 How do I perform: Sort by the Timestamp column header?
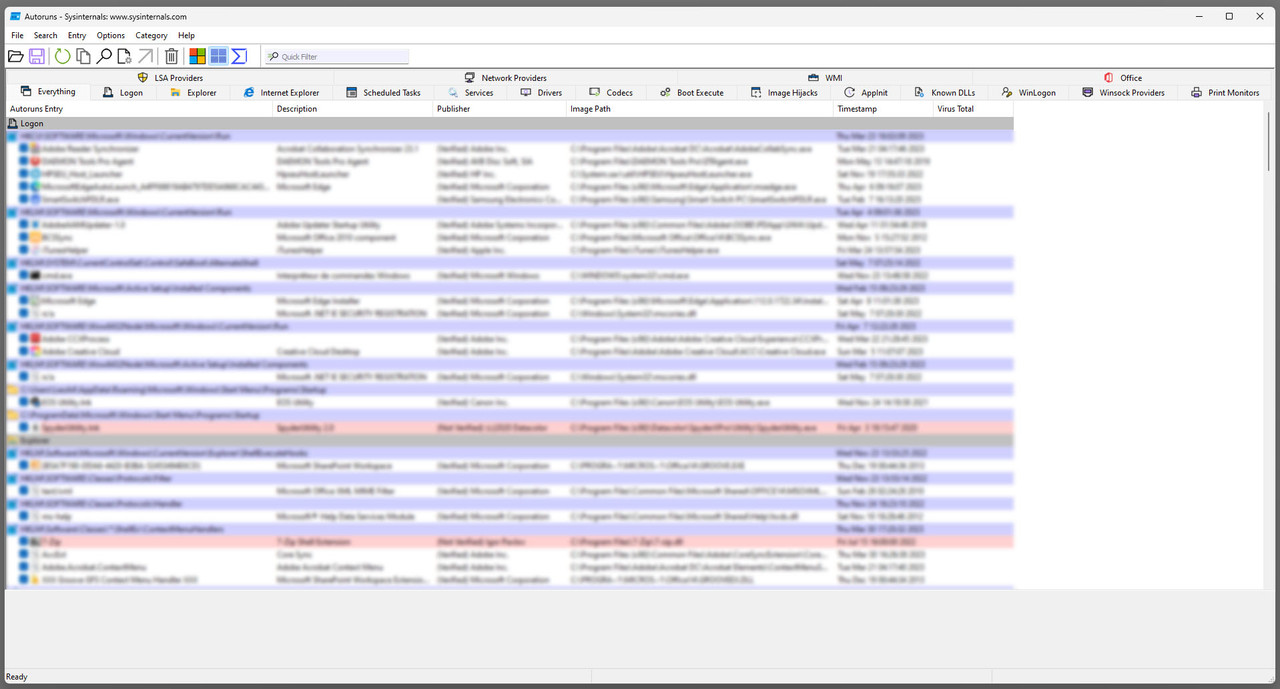(x=883, y=109)
